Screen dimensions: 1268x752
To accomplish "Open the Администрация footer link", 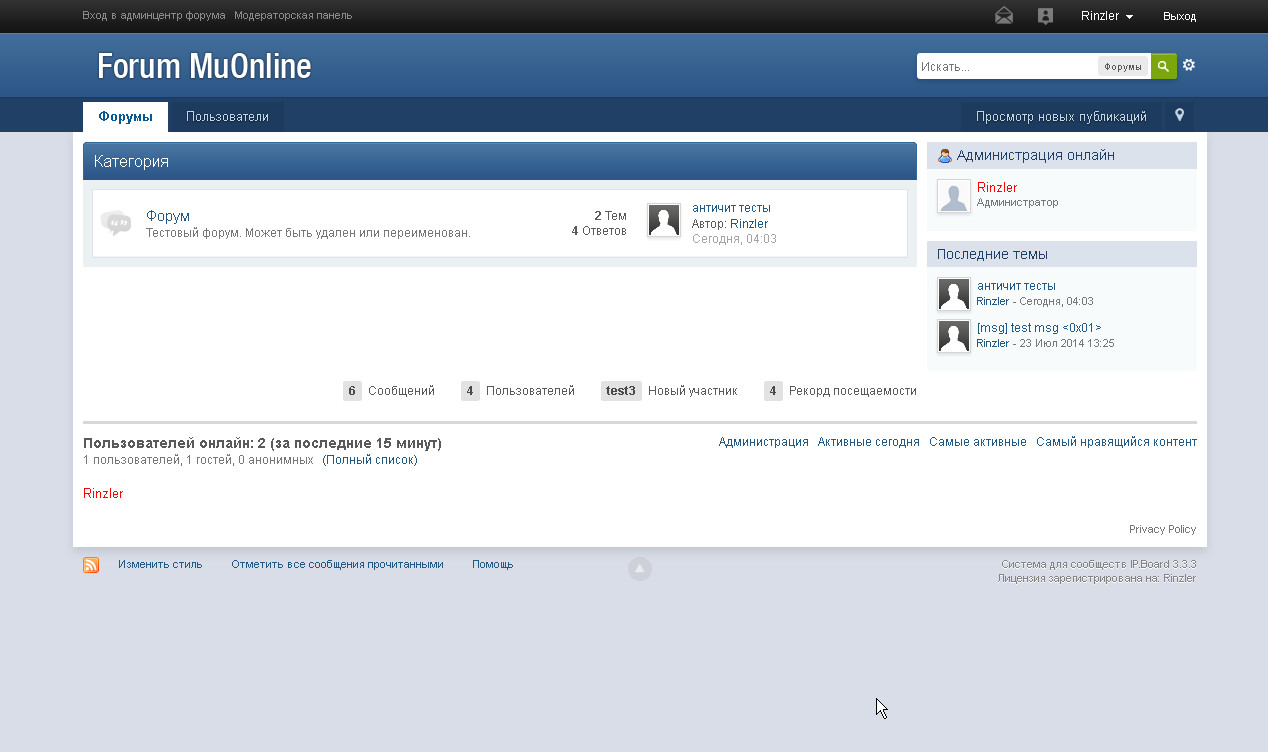I will pyautogui.click(x=764, y=442).
